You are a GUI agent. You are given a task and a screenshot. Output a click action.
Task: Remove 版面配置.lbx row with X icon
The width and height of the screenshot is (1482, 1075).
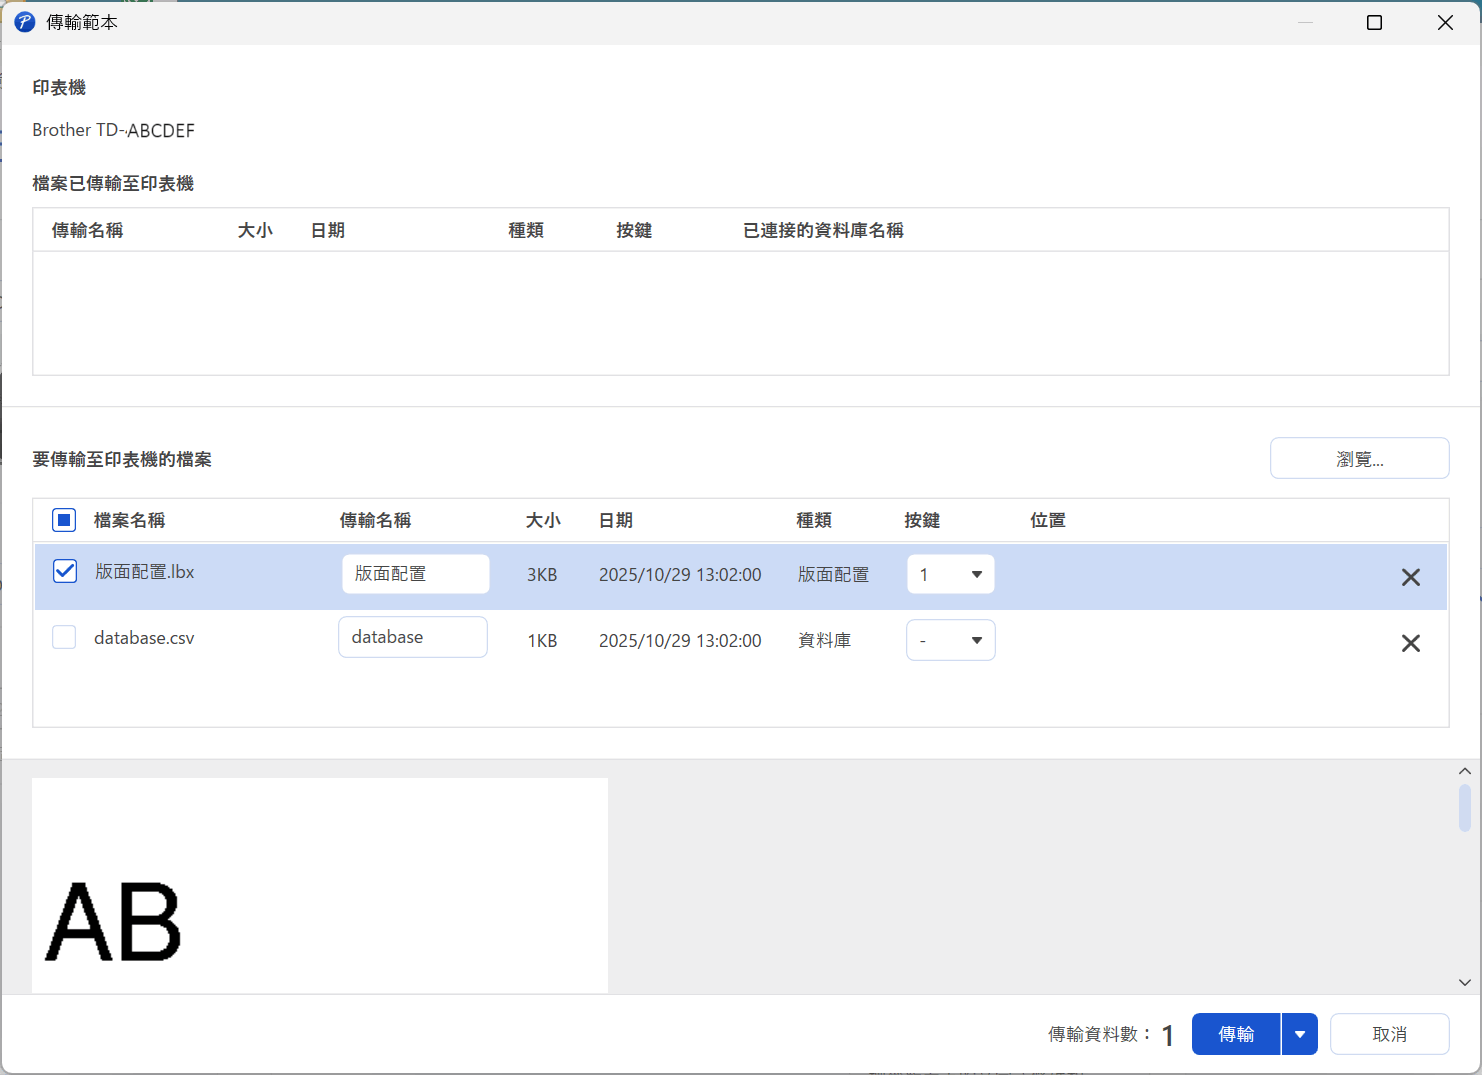[x=1410, y=577]
